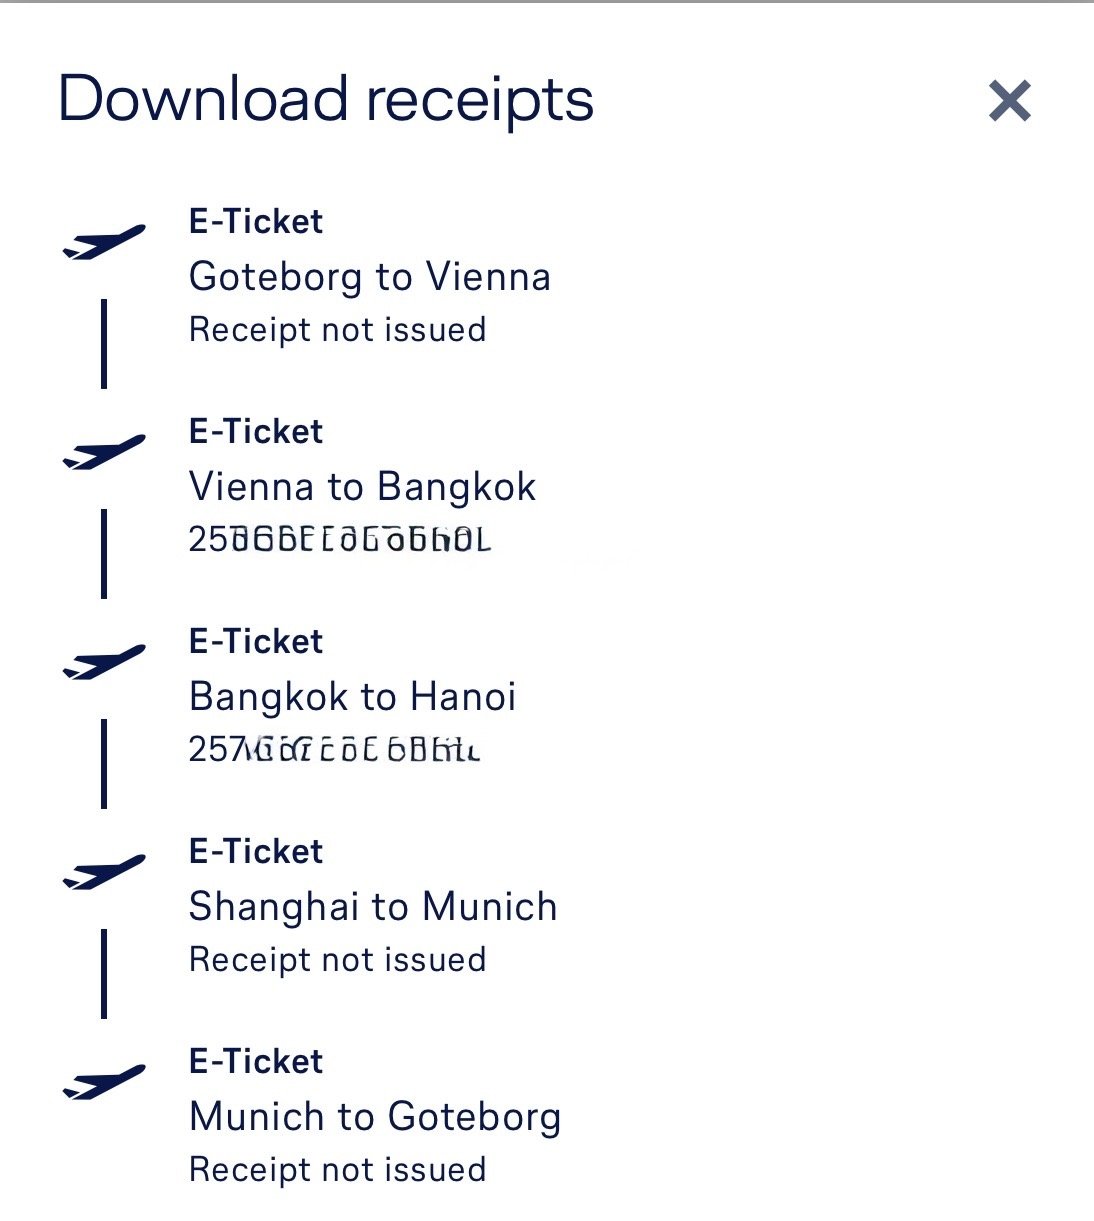Click the Shanghai to Munich airplane icon
The height and width of the screenshot is (1221, 1094).
tap(104, 872)
